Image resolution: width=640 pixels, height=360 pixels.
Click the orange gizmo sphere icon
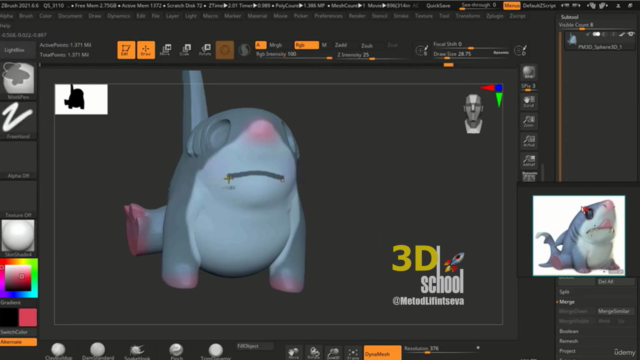(x=225, y=50)
